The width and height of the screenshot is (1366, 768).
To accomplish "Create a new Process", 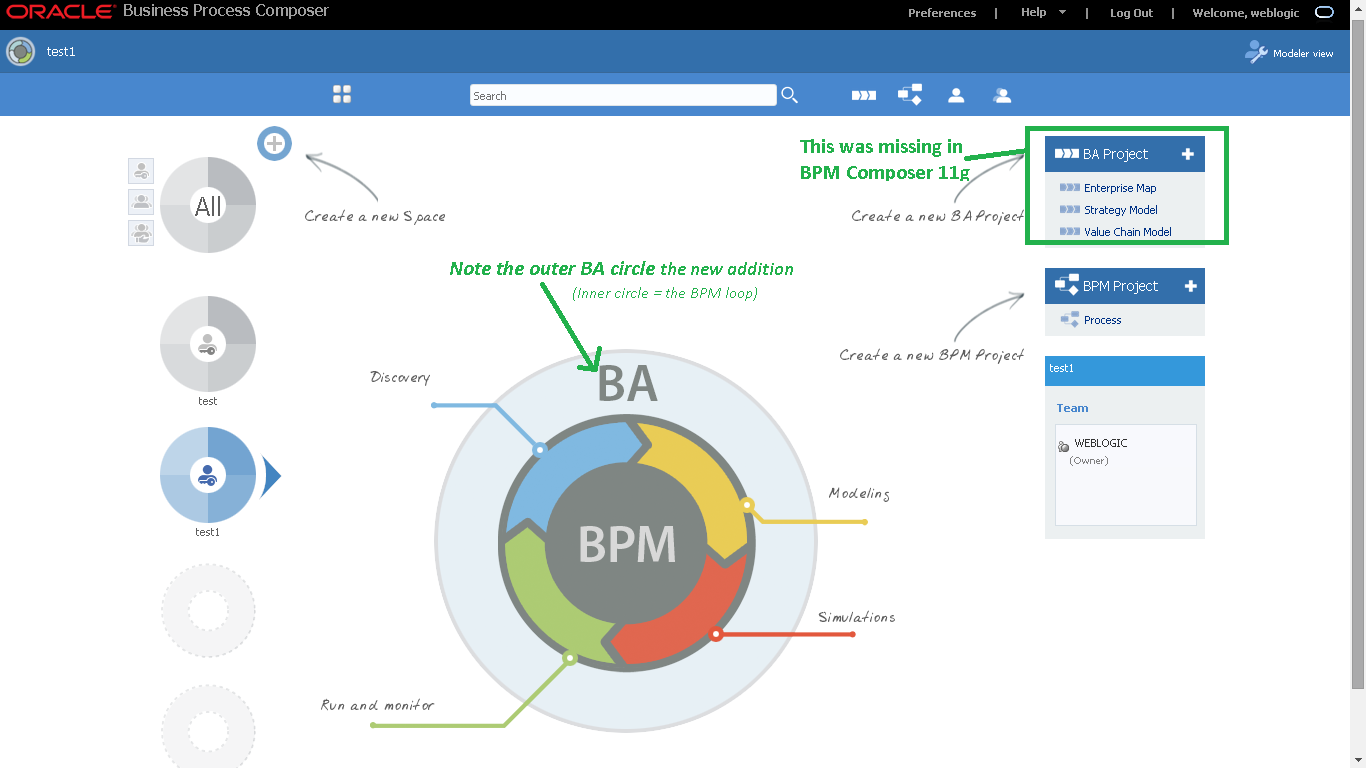I will click(x=1103, y=320).
